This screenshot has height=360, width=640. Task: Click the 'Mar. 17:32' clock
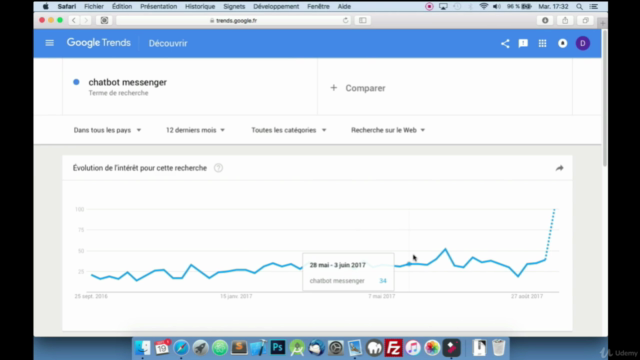point(553,7)
